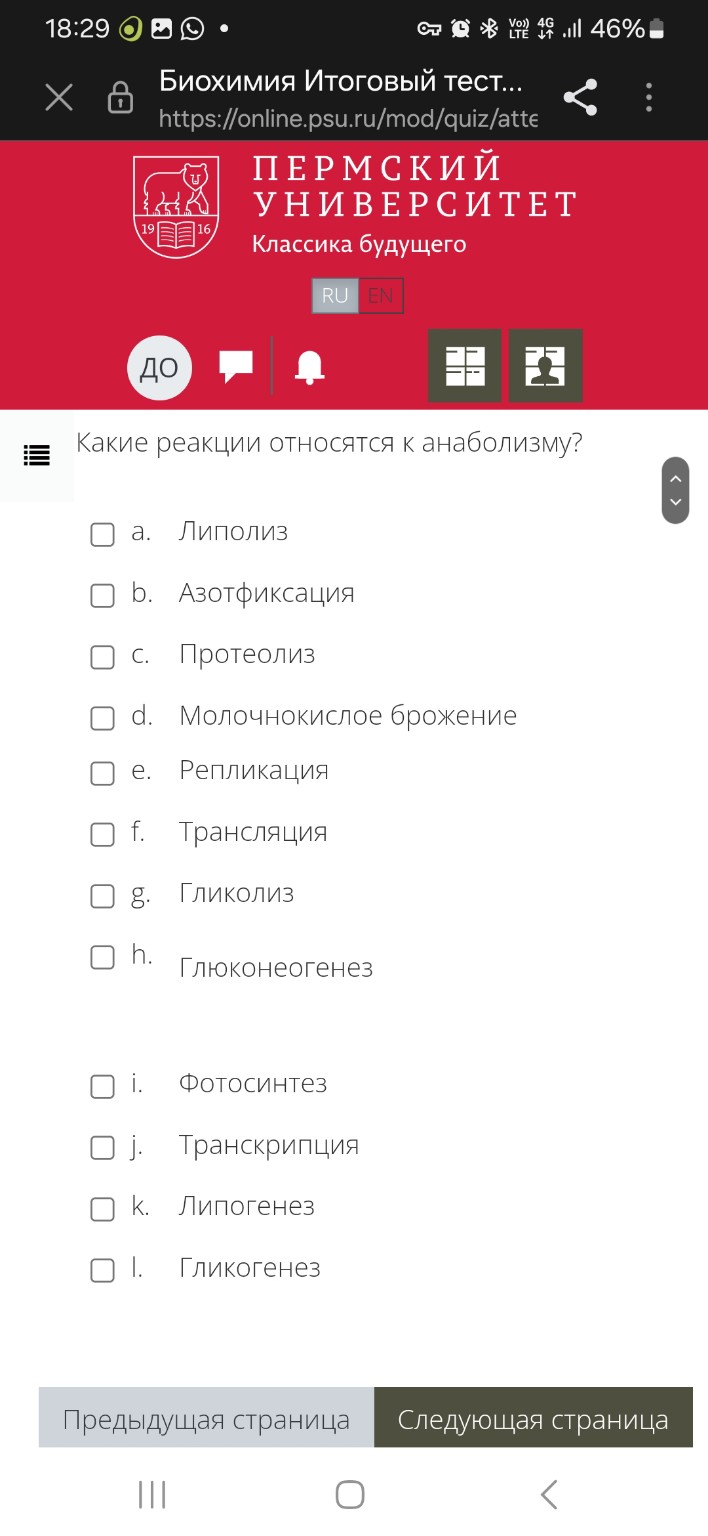This screenshot has width=708, height=1536.
Task: Open the notifications bell icon
Action: 310,366
